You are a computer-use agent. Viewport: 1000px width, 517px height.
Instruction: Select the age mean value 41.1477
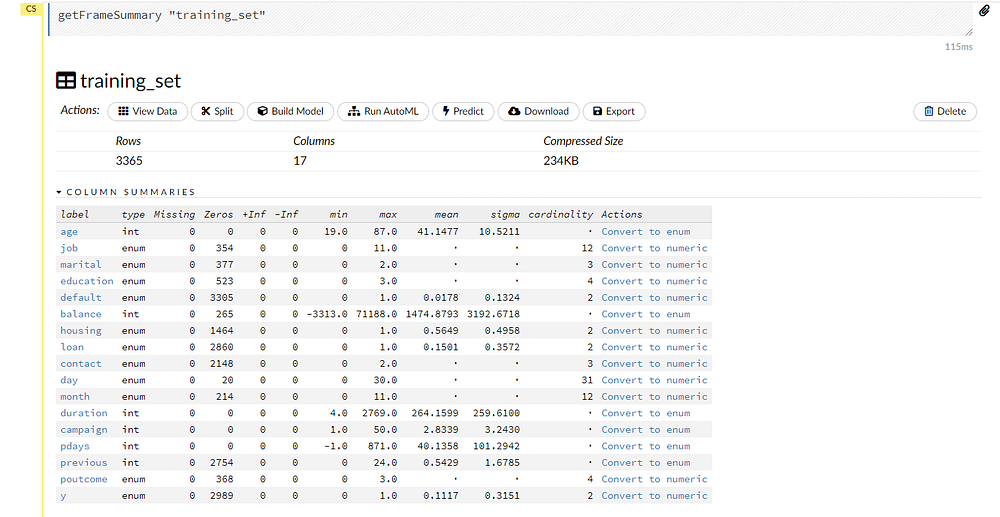point(438,231)
